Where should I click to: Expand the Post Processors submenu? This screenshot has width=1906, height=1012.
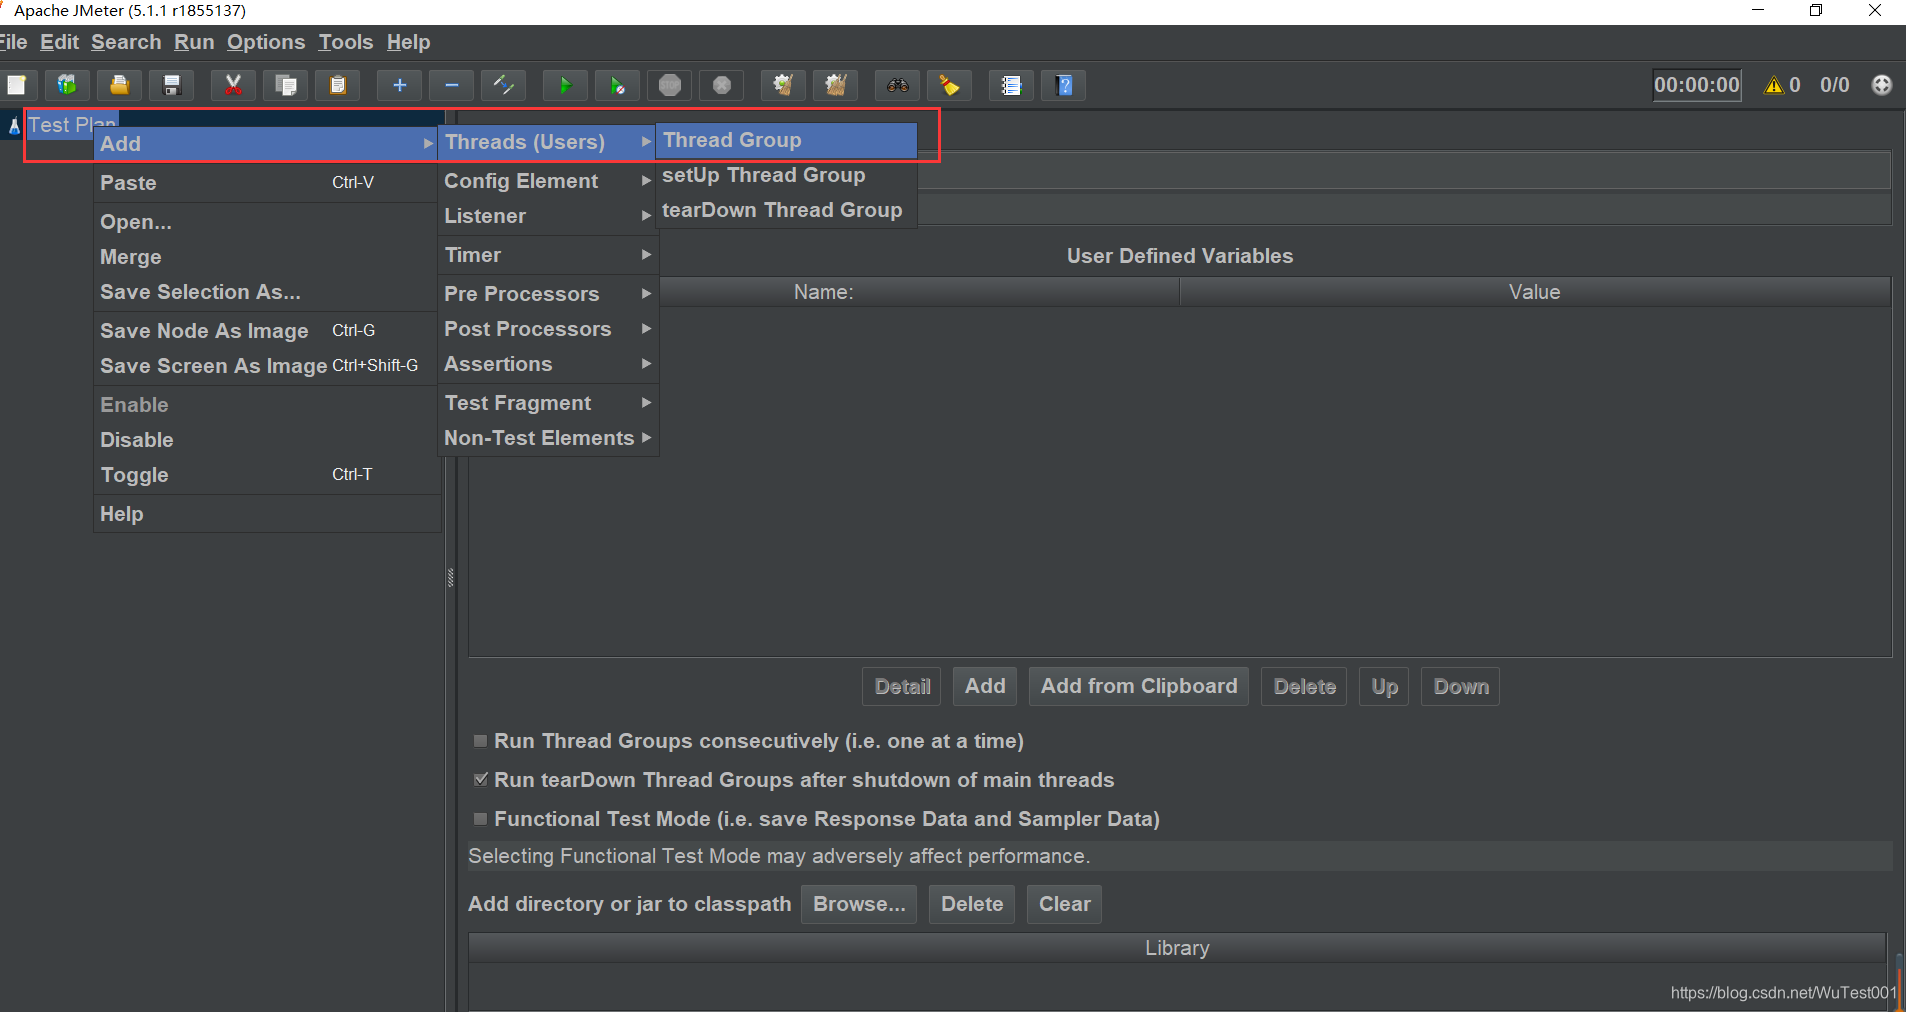pos(548,329)
